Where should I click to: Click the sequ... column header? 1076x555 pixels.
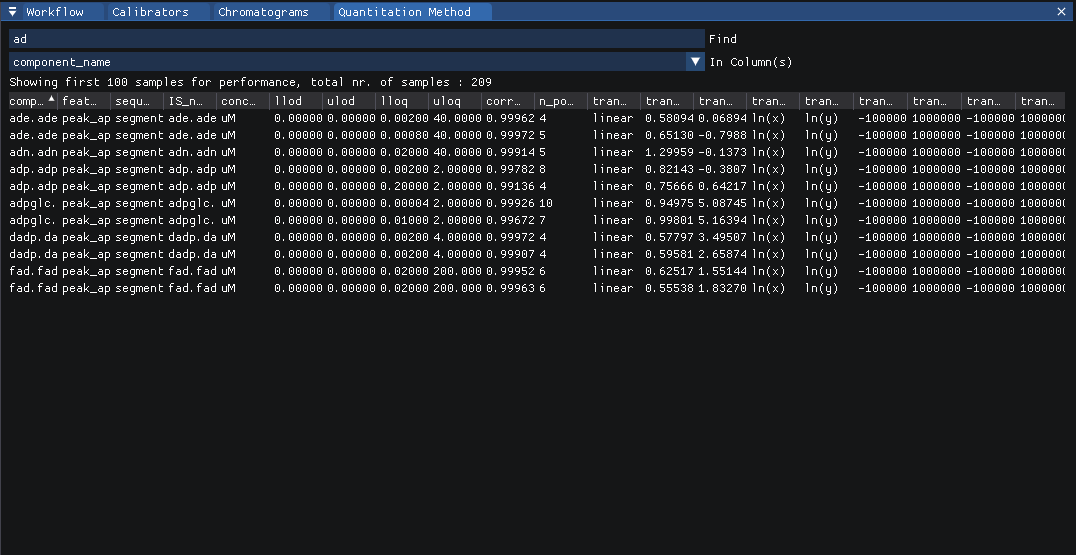coord(137,101)
